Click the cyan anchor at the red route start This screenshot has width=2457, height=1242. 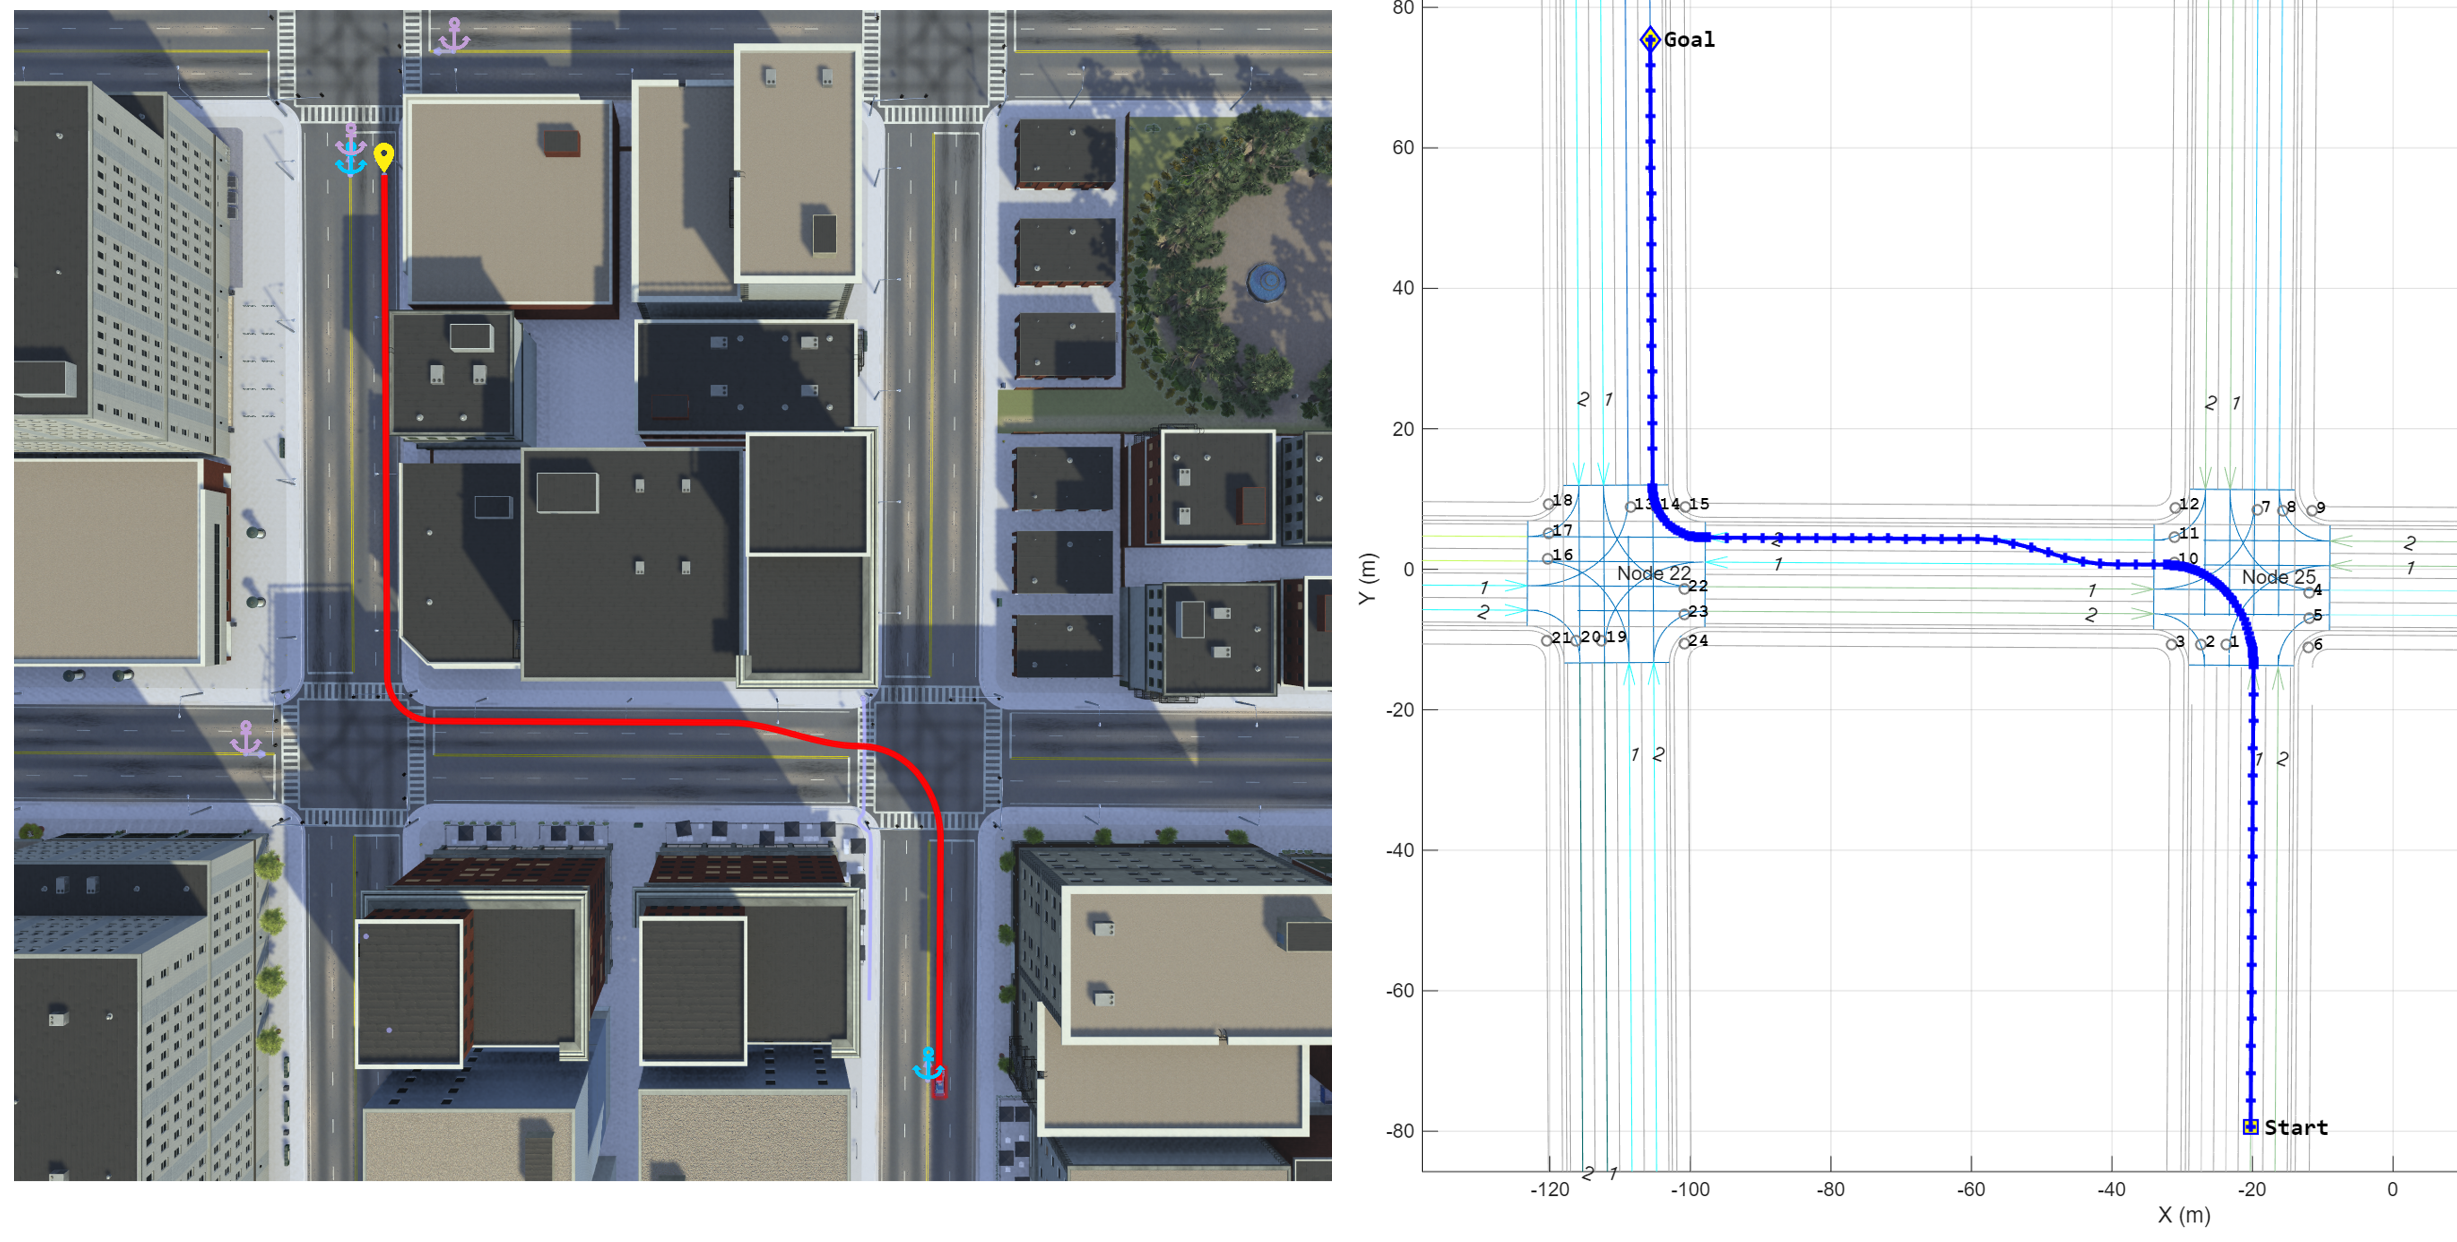click(928, 1064)
